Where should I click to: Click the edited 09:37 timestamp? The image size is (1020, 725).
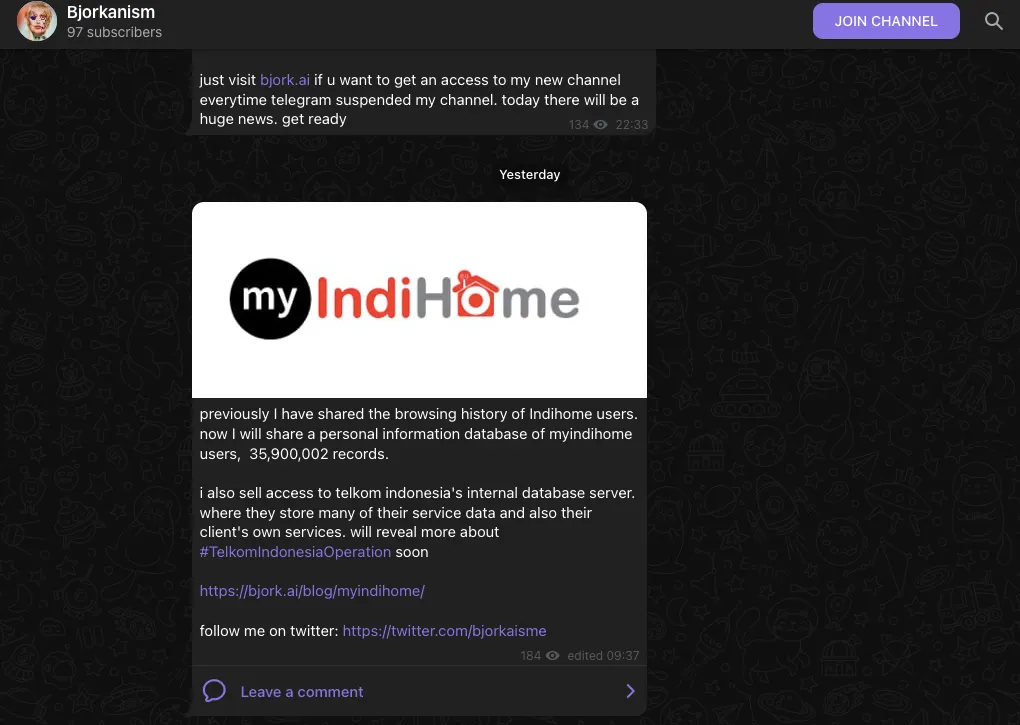coord(603,655)
